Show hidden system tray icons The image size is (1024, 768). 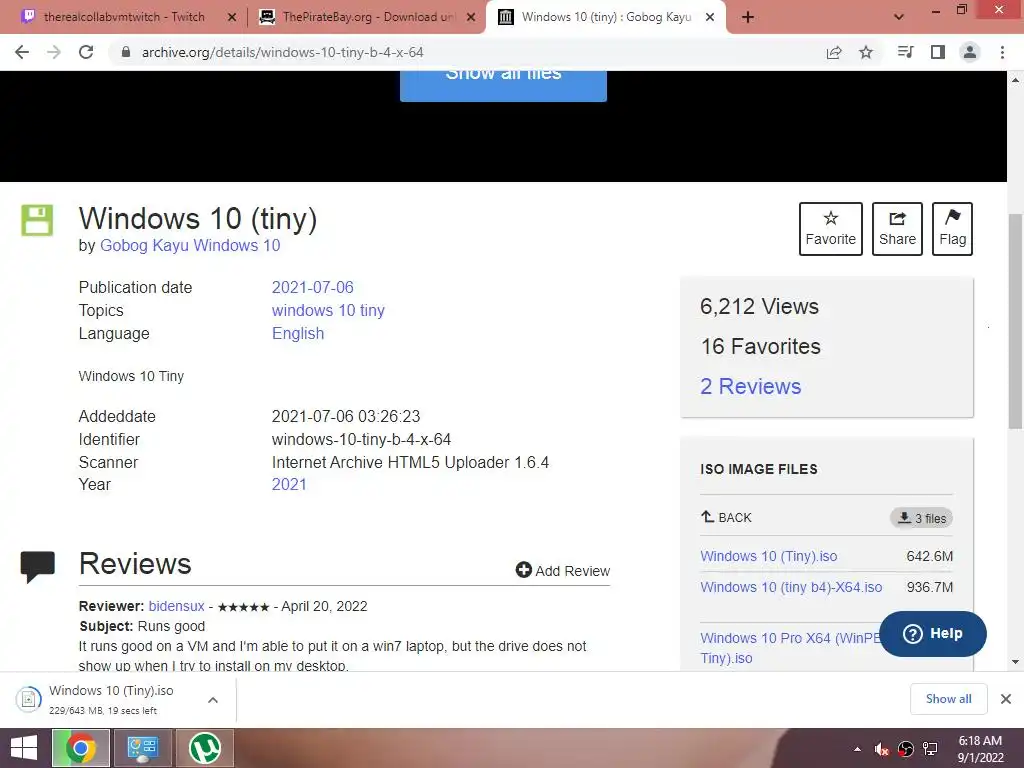point(857,749)
